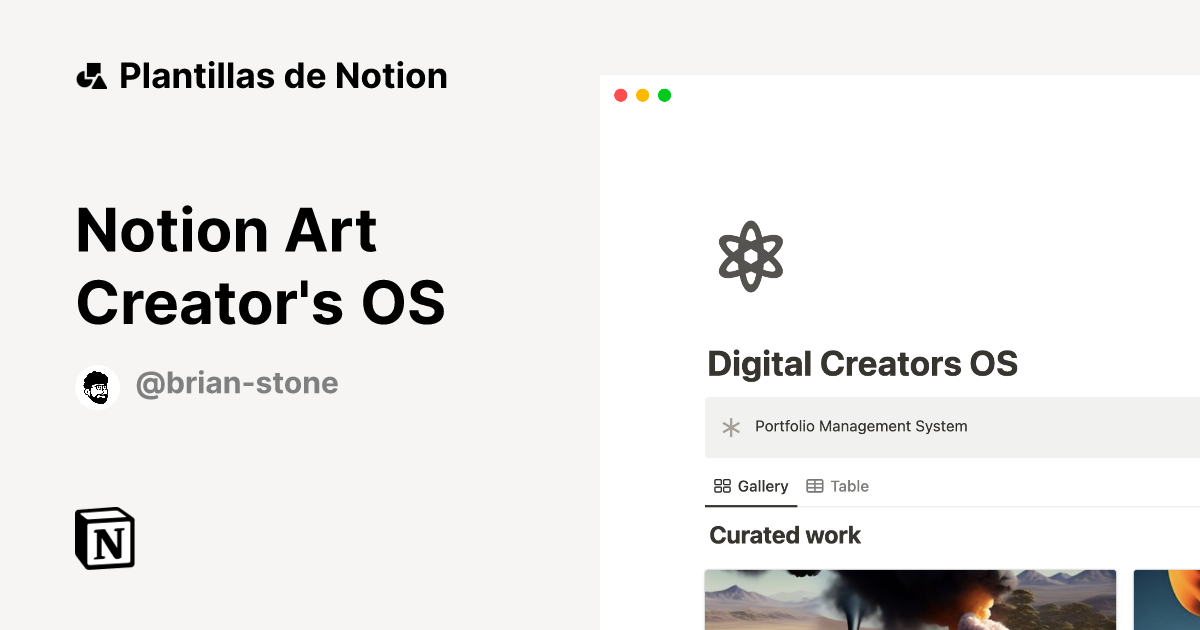This screenshot has width=1200, height=630.
Task: Click the yellow traffic light button
Action: click(x=642, y=94)
